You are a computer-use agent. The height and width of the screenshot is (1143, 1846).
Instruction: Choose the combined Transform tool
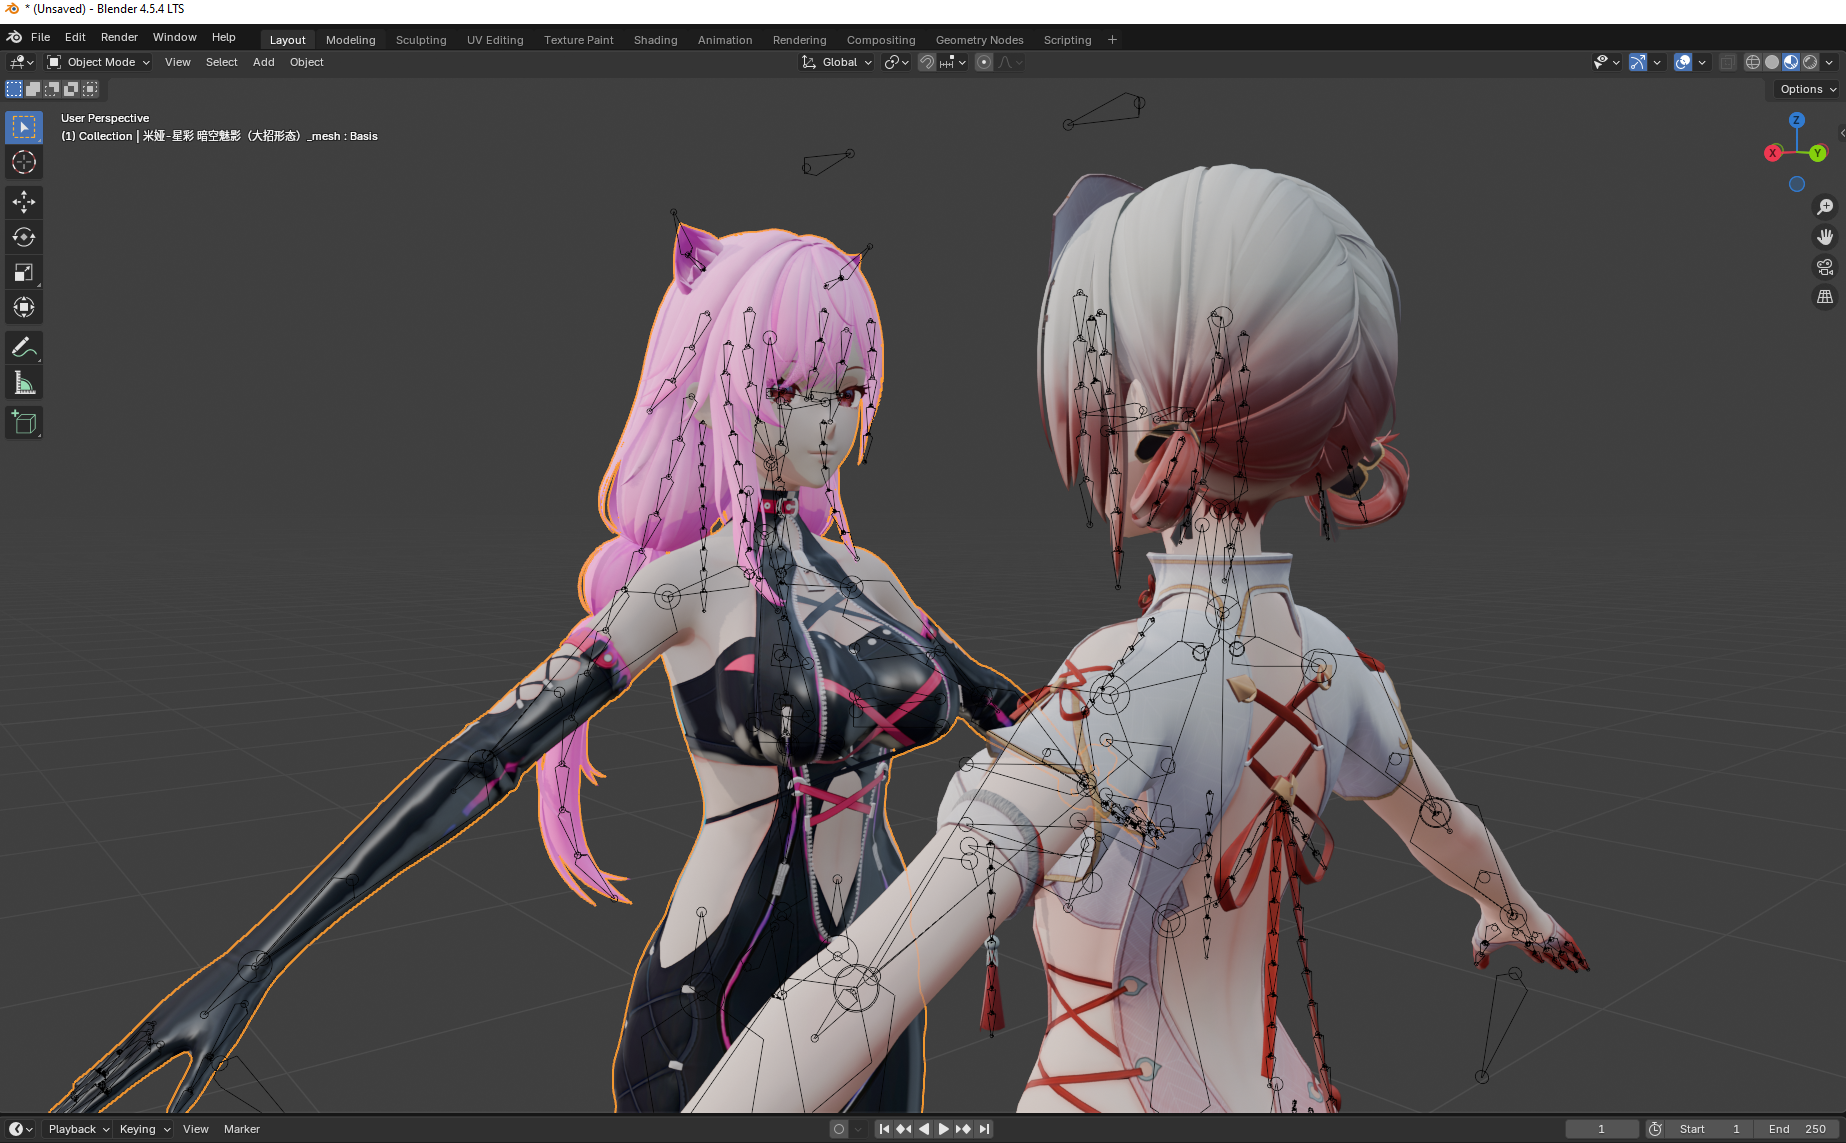[24, 307]
